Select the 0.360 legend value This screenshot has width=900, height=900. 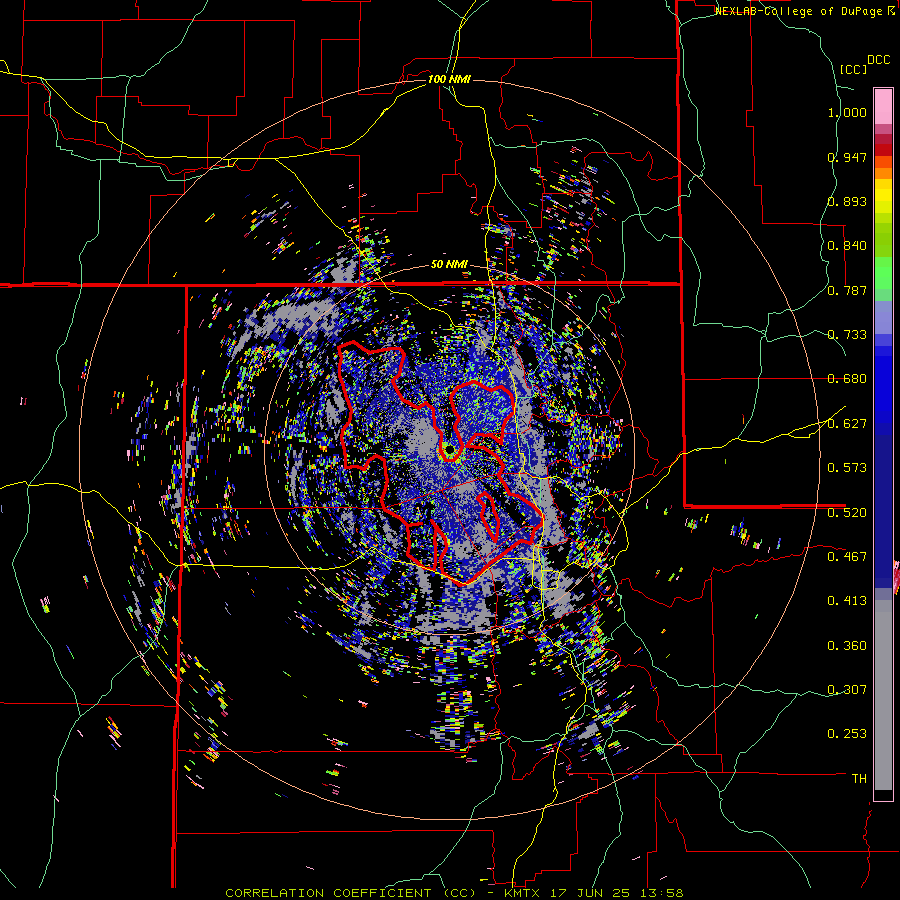tap(847, 646)
